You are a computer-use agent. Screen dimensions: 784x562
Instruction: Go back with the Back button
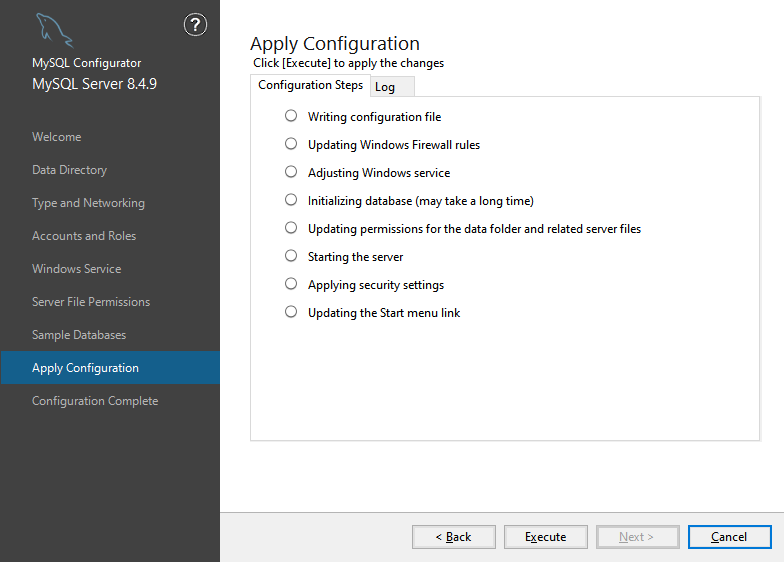[x=453, y=537]
